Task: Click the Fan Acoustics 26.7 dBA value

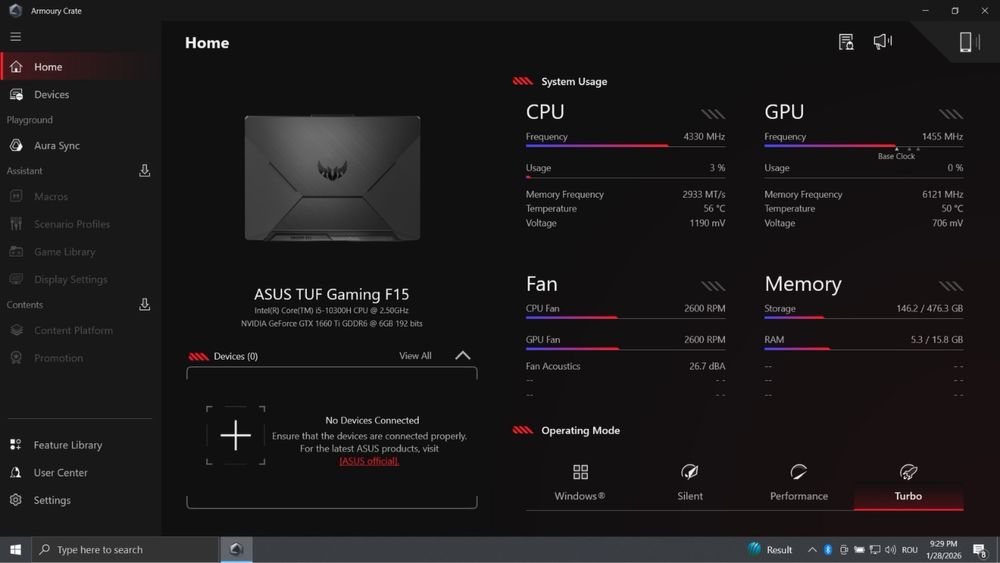Action: tap(707, 366)
